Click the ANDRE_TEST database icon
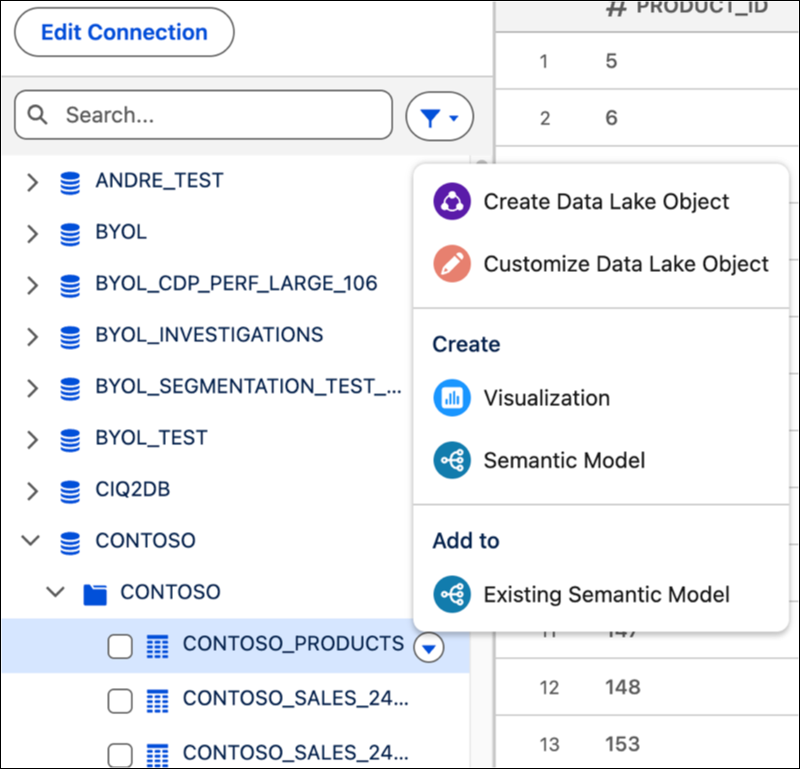Viewport: 800px width, 769px height. [70, 183]
